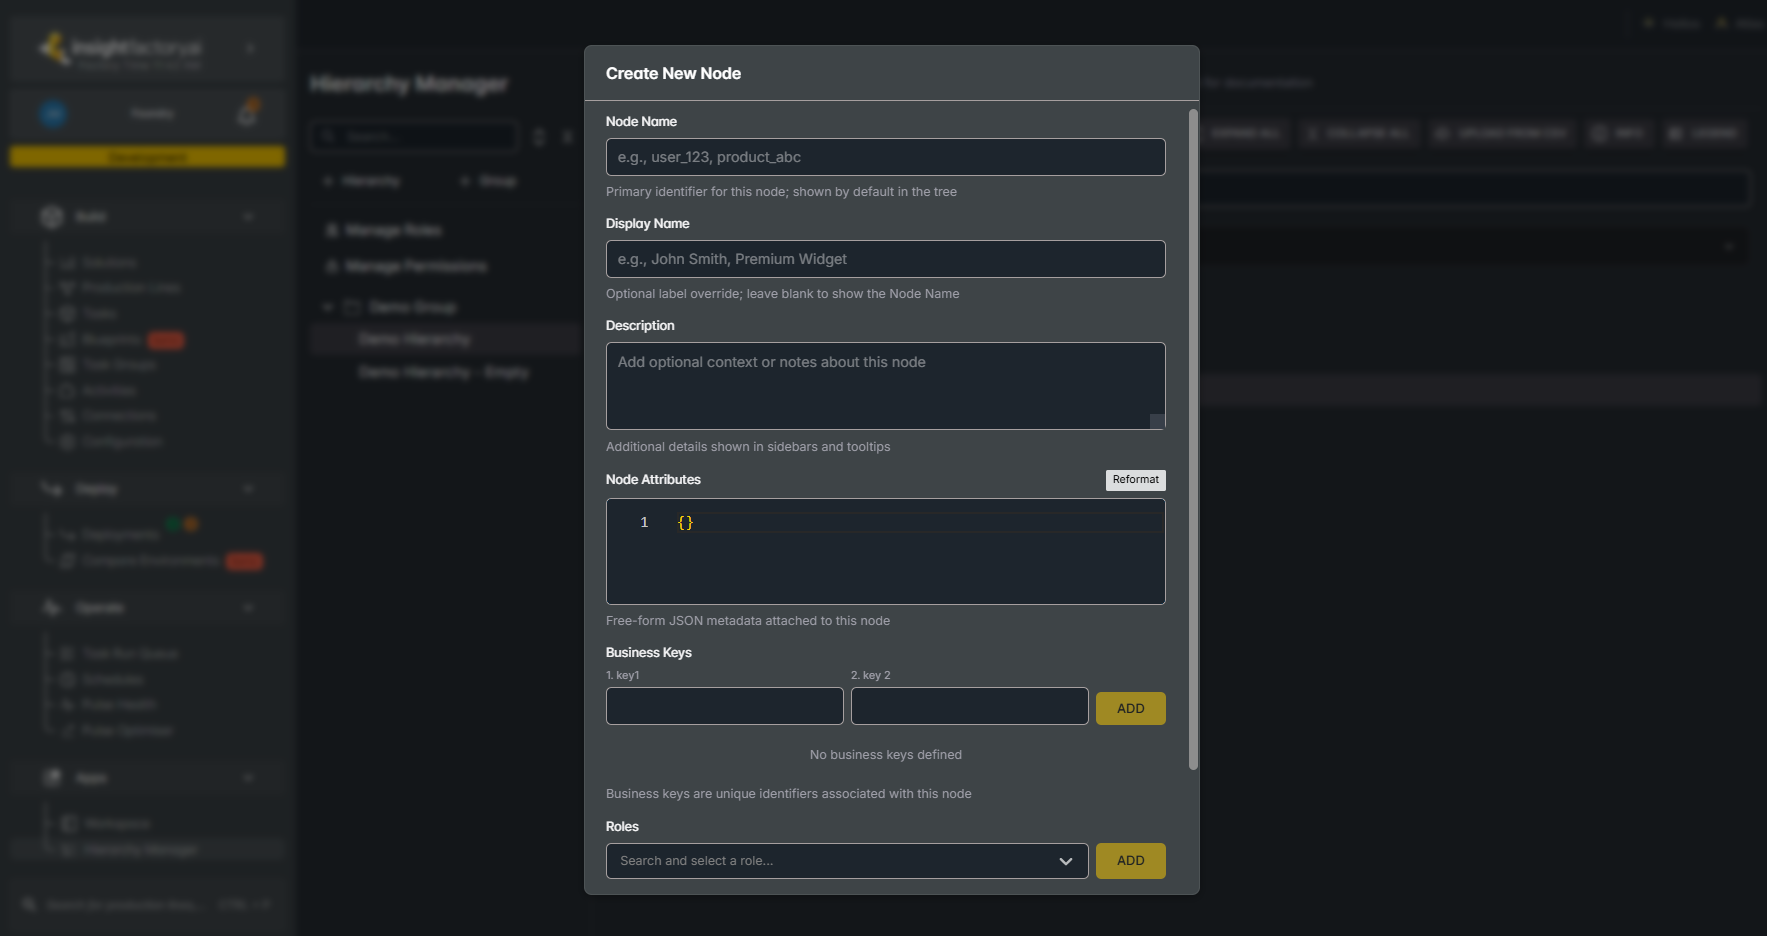This screenshot has height=936, width=1767.
Task: Click the Activities icon in the sidebar
Action: pyautogui.click(x=68, y=391)
